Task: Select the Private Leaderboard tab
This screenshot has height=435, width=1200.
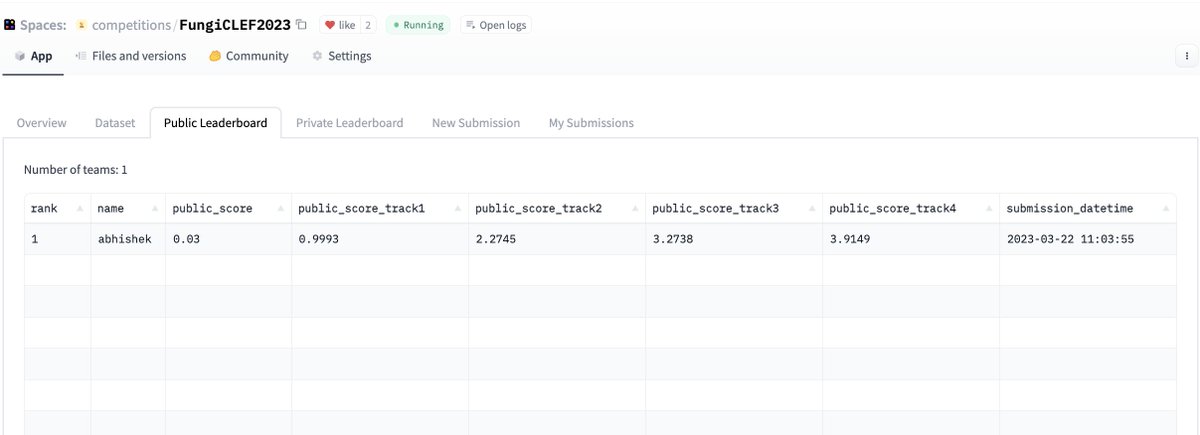Action: coord(350,123)
